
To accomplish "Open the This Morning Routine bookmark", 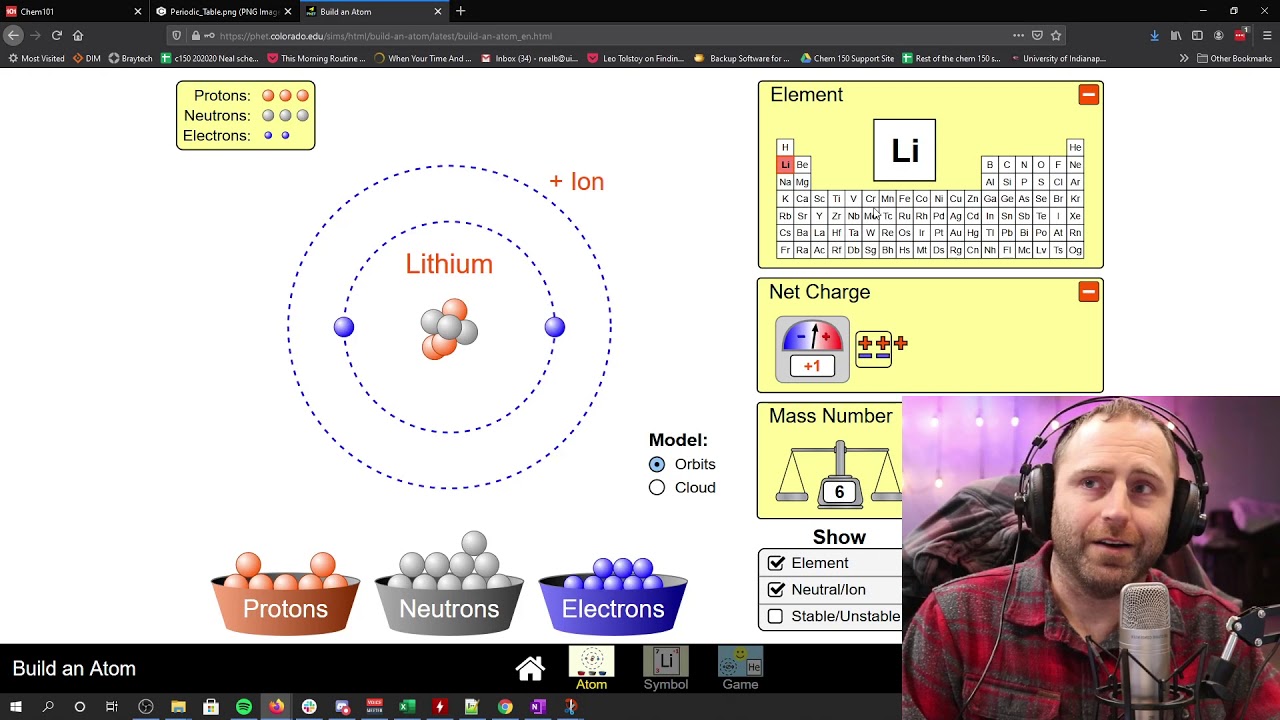I will click(x=316, y=58).
